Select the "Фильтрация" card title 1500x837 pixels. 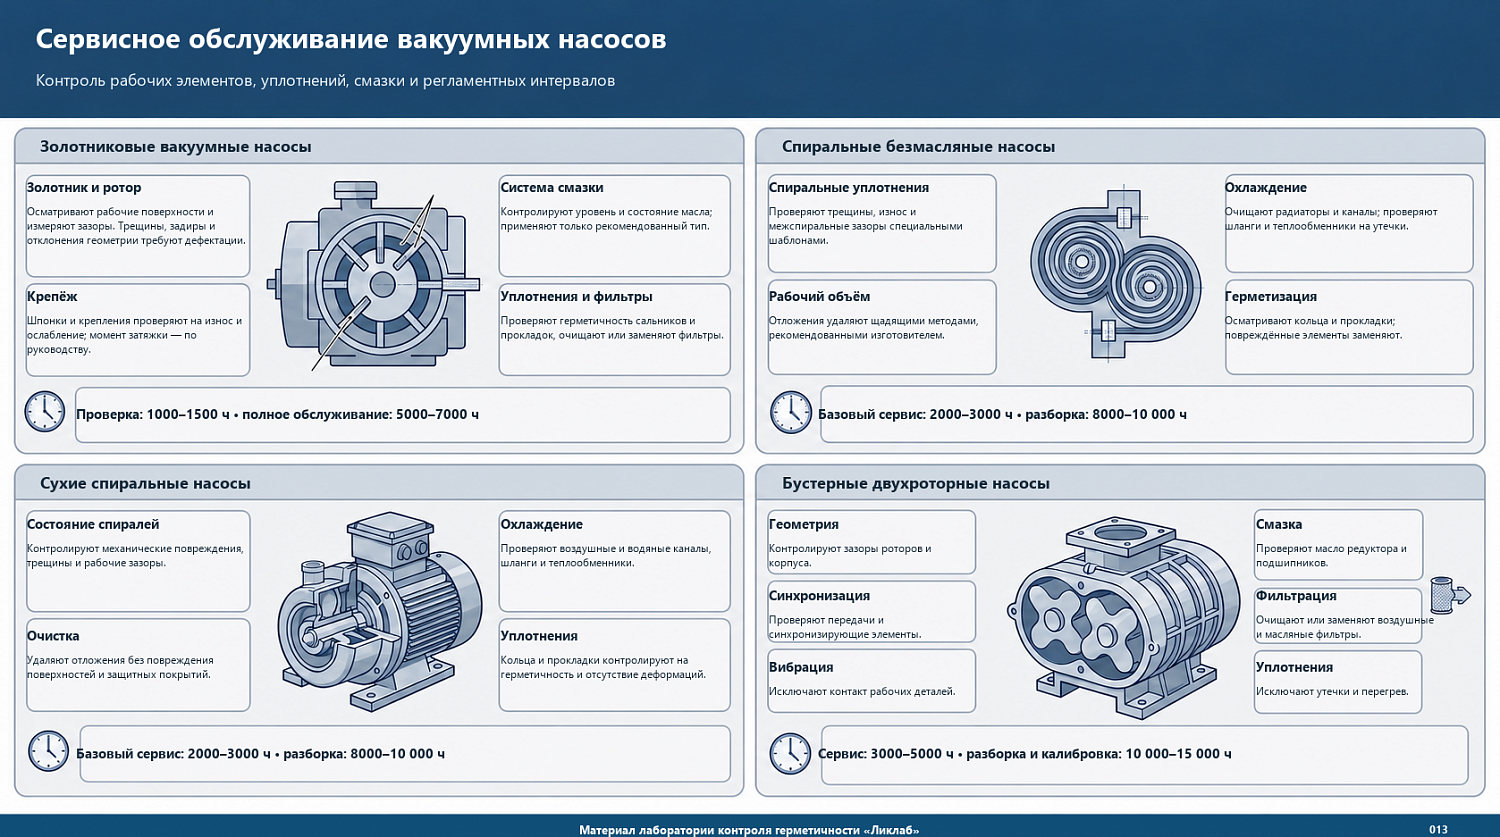(1296, 595)
